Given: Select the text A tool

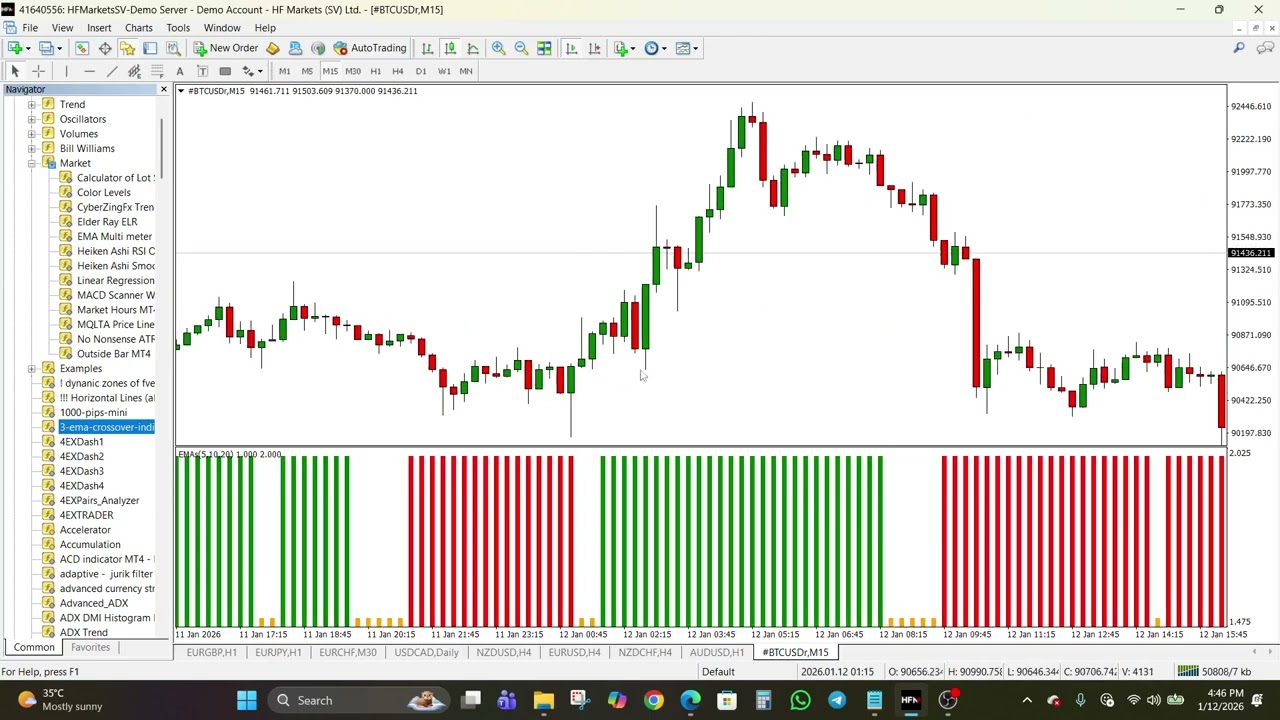Looking at the screenshot, I should click(180, 71).
